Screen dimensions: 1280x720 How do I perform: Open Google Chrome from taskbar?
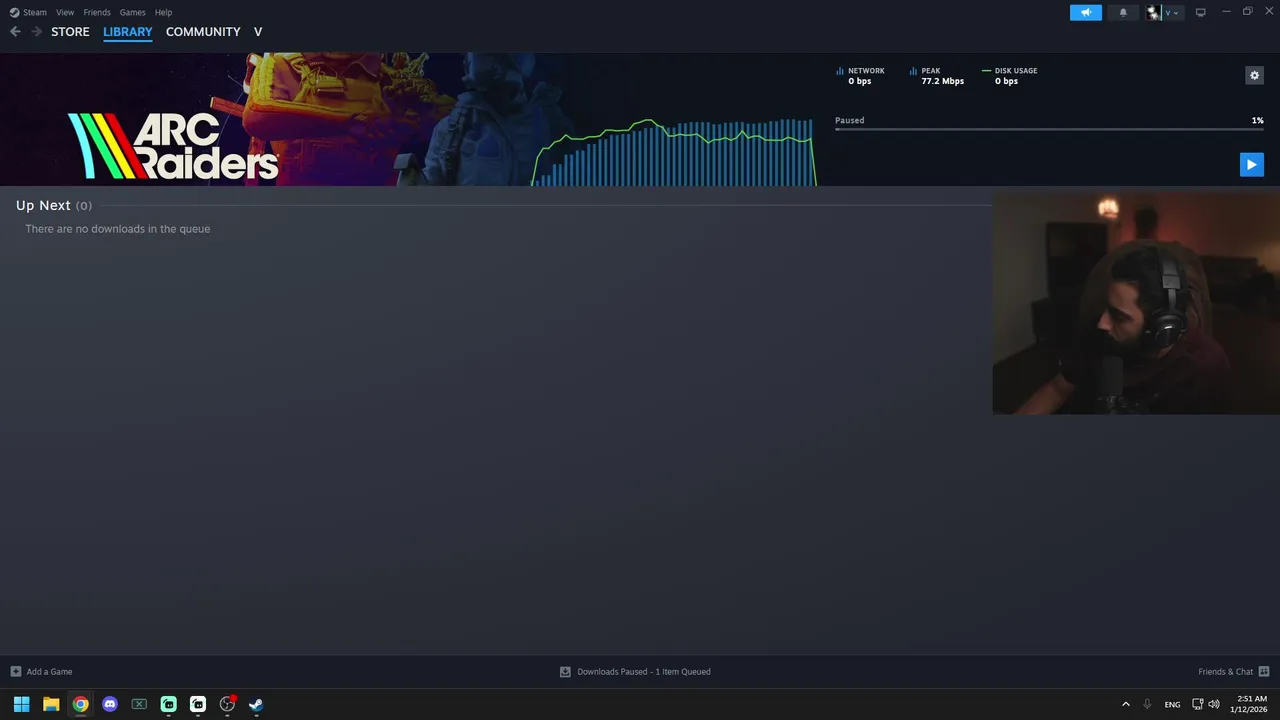[80, 704]
